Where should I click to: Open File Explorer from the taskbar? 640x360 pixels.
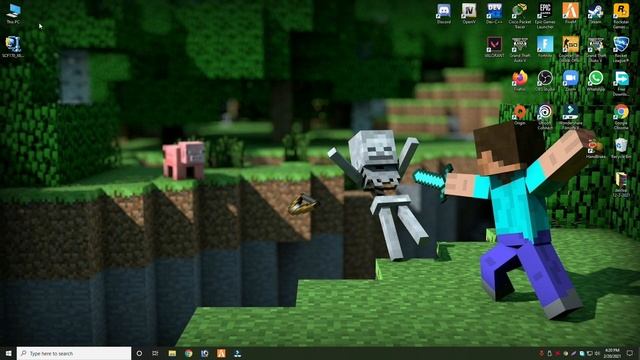[x=172, y=353]
